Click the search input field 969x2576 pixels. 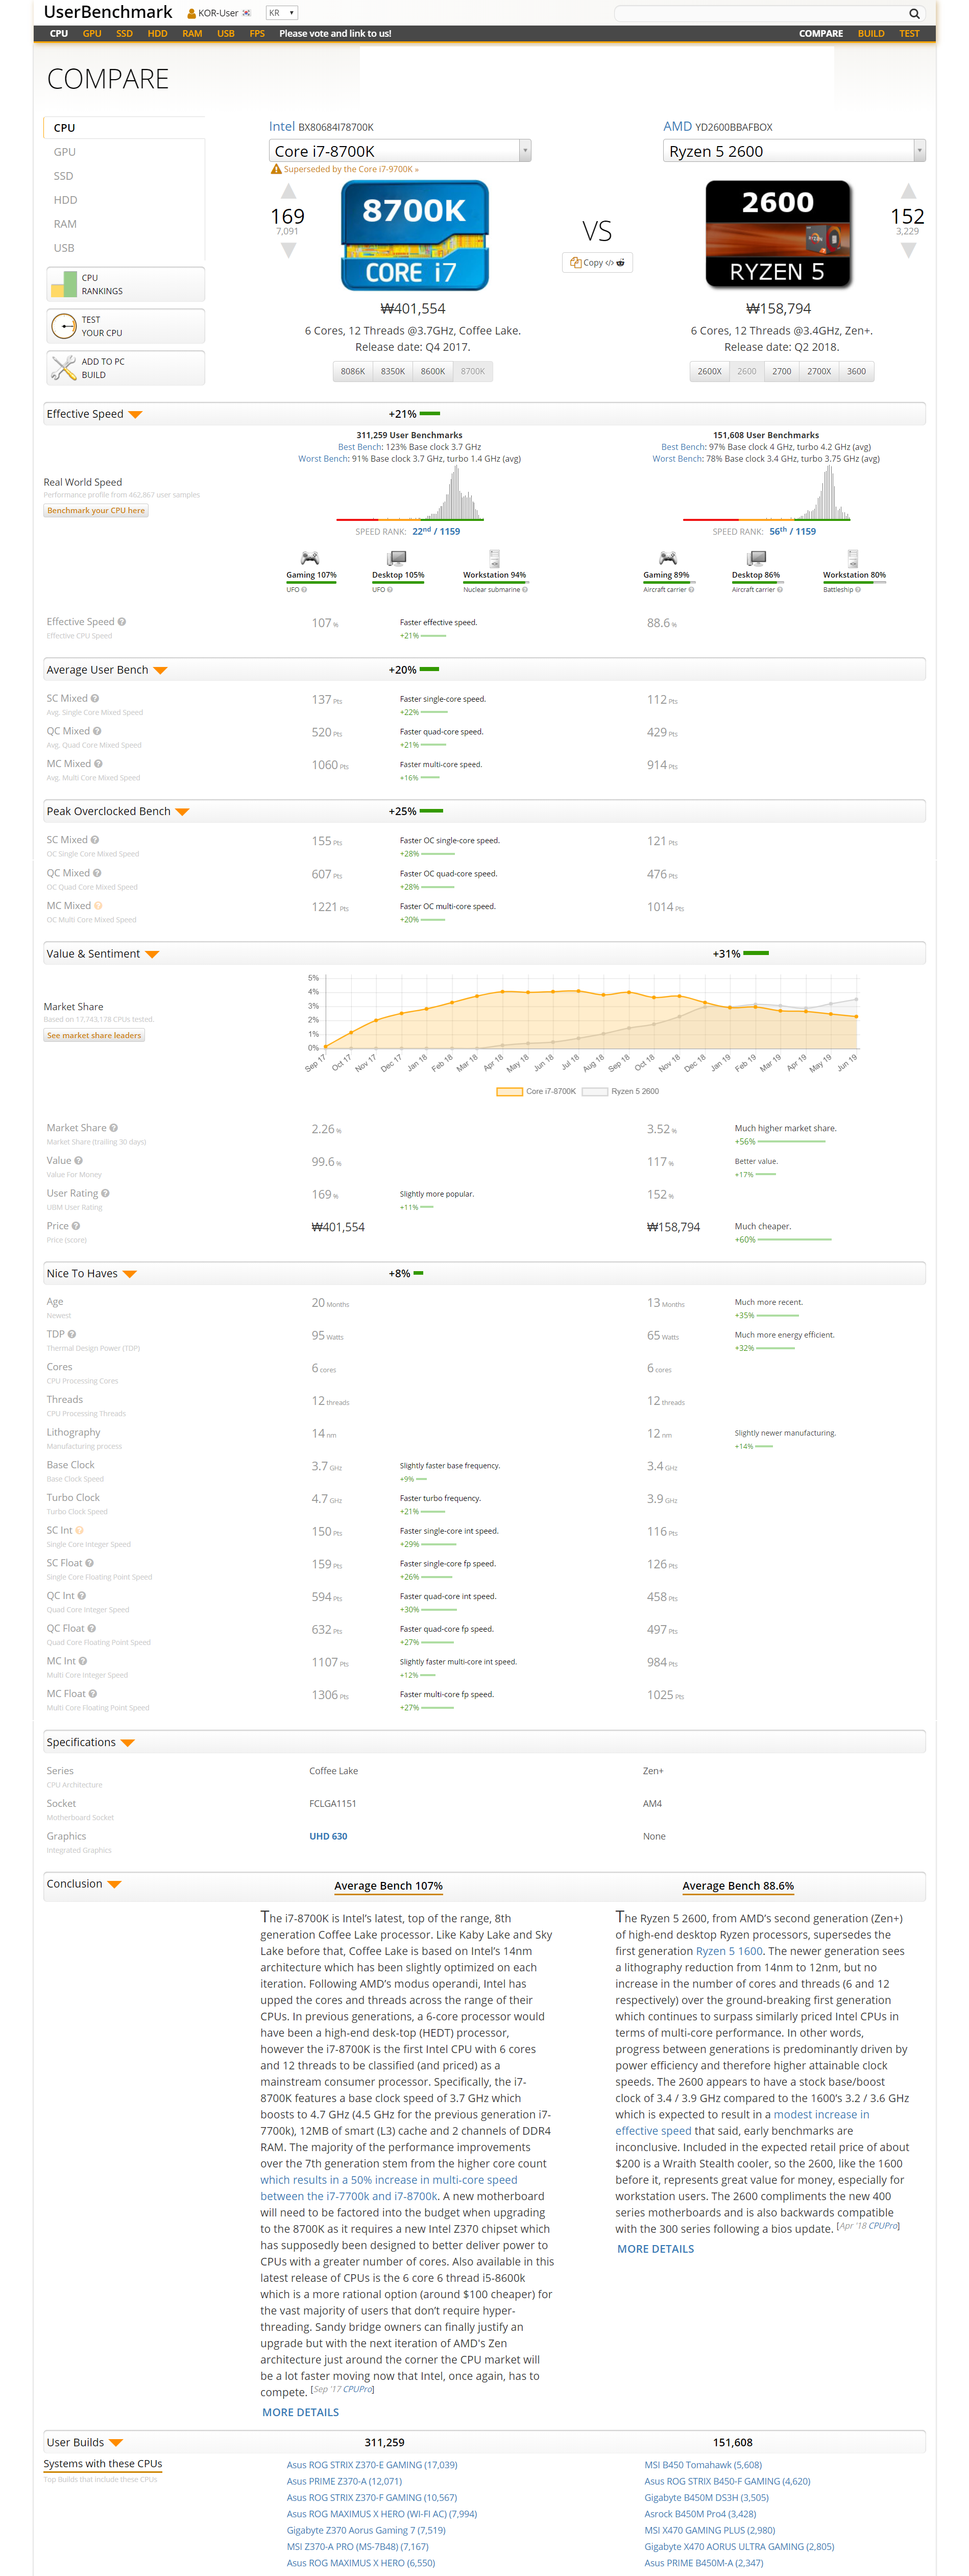[759, 13]
